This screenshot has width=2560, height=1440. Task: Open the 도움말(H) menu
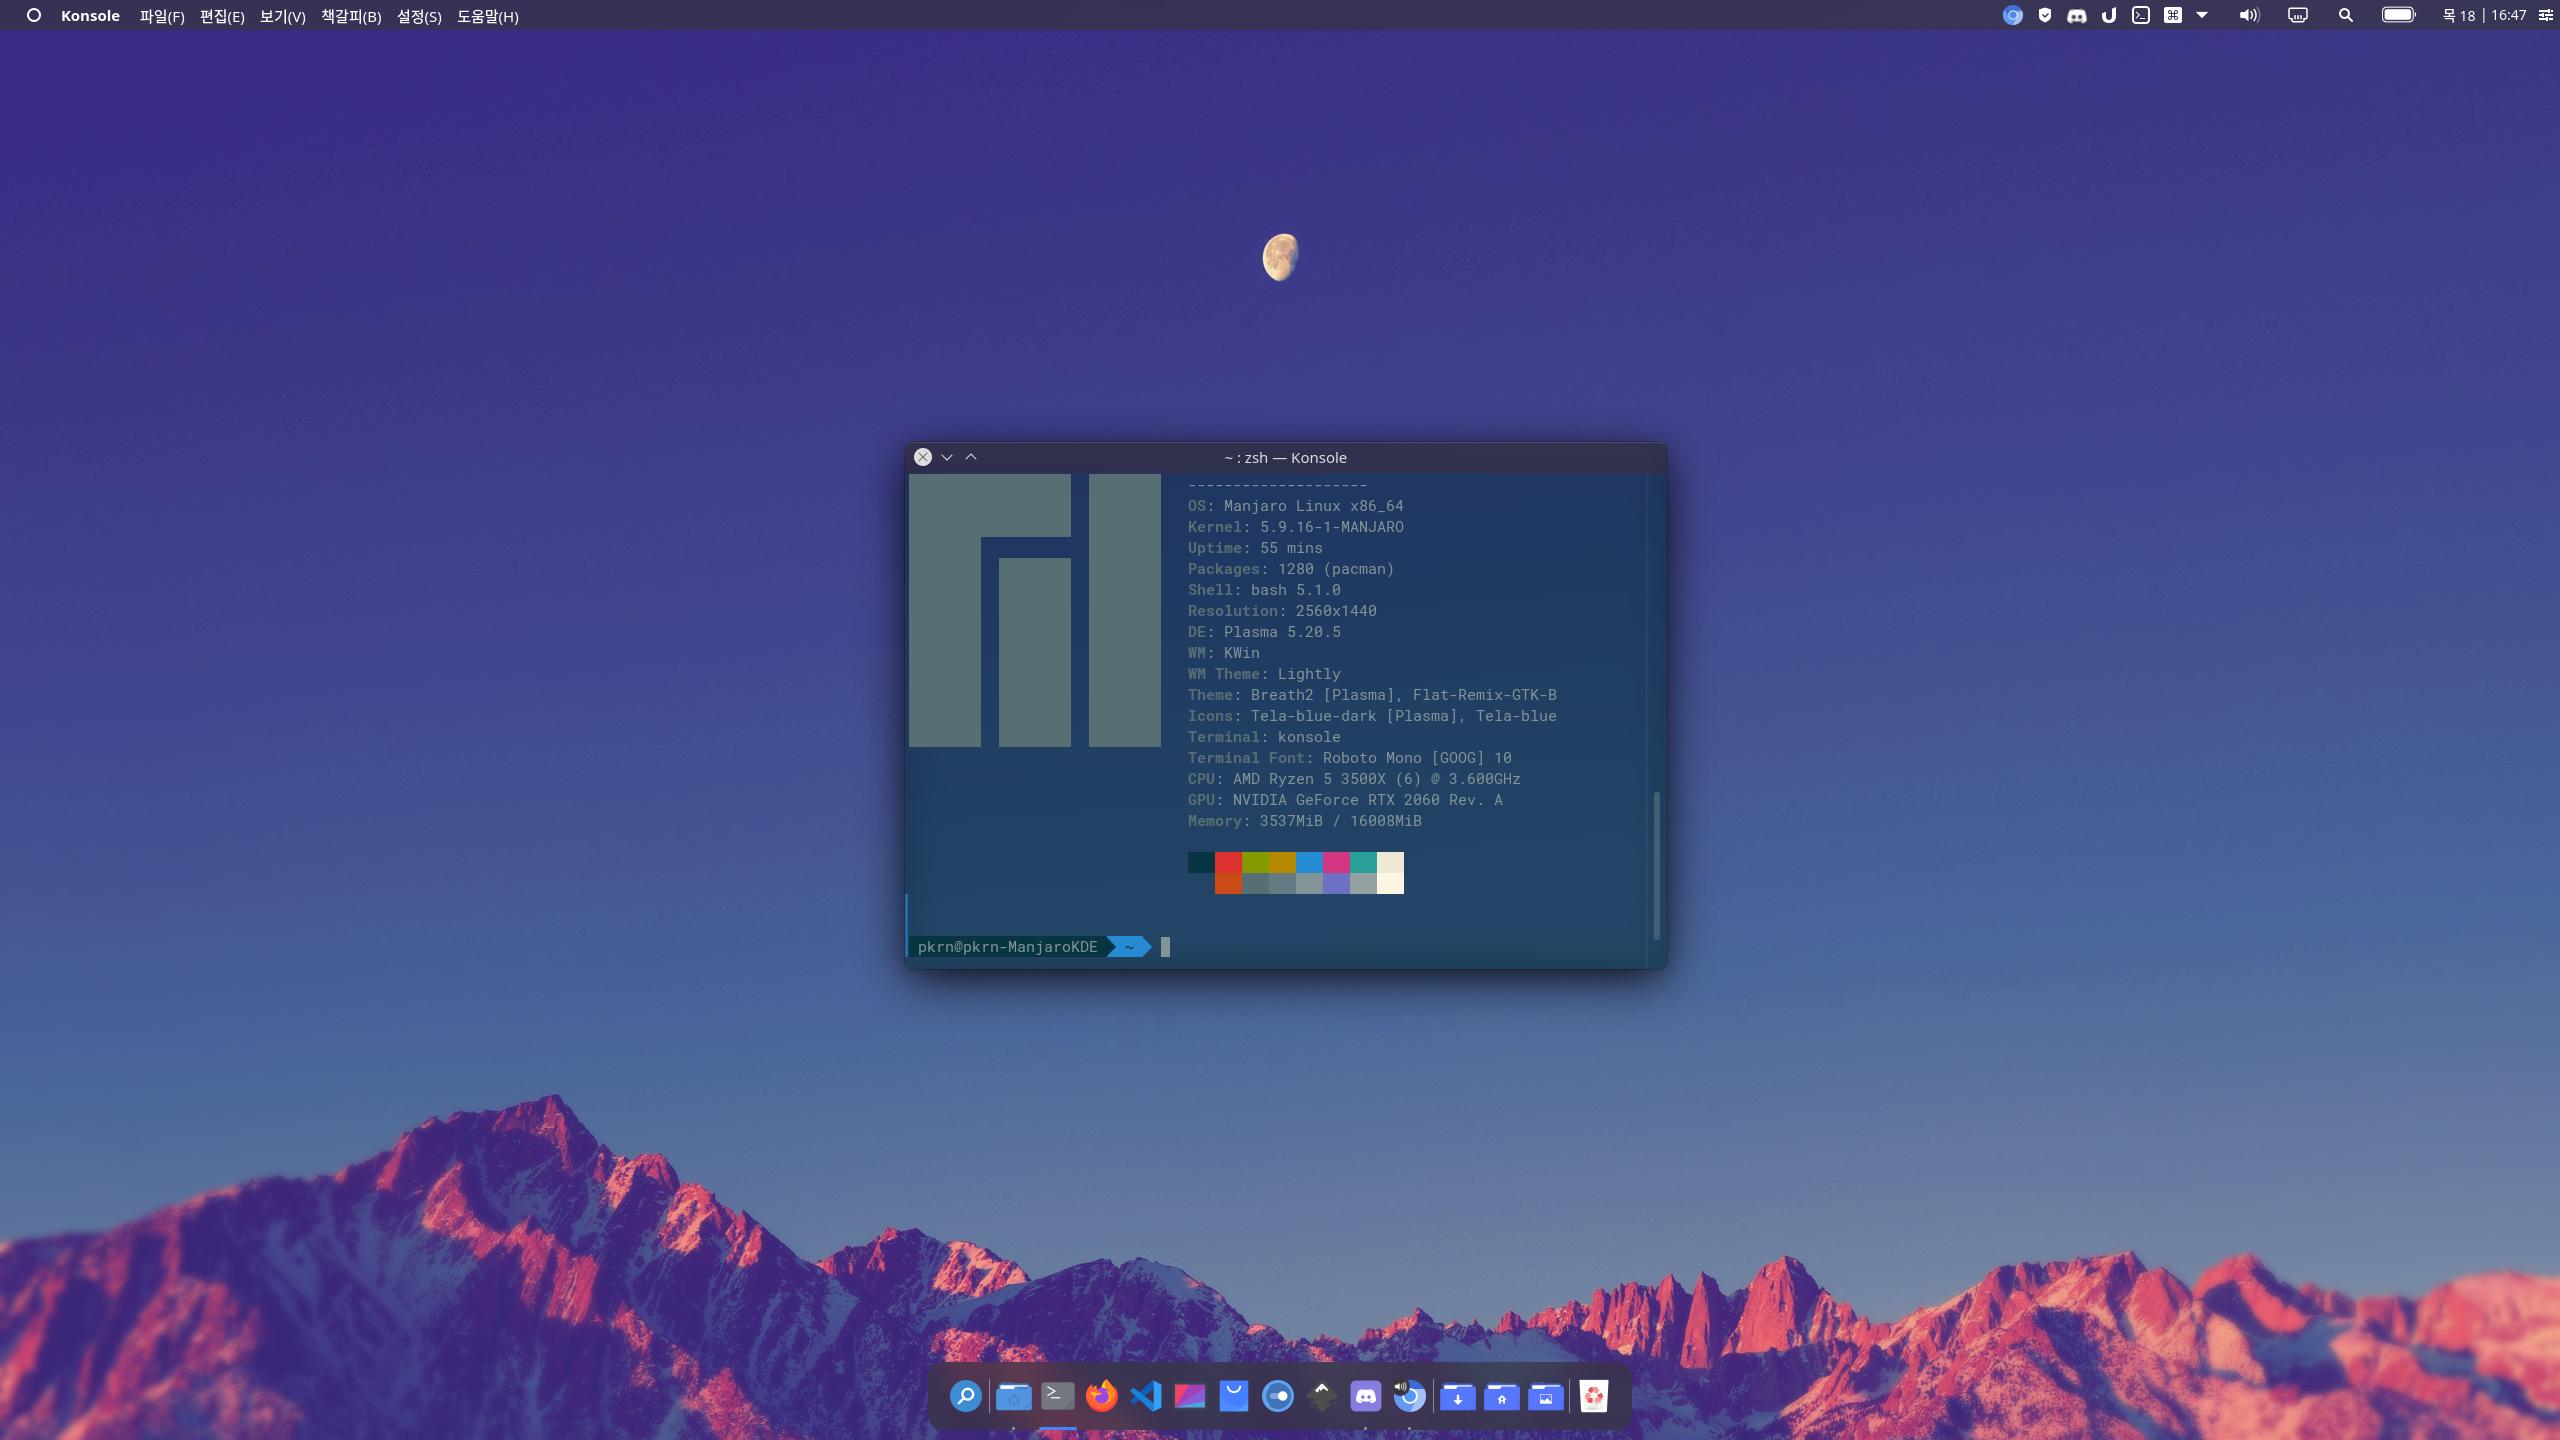coord(488,16)
